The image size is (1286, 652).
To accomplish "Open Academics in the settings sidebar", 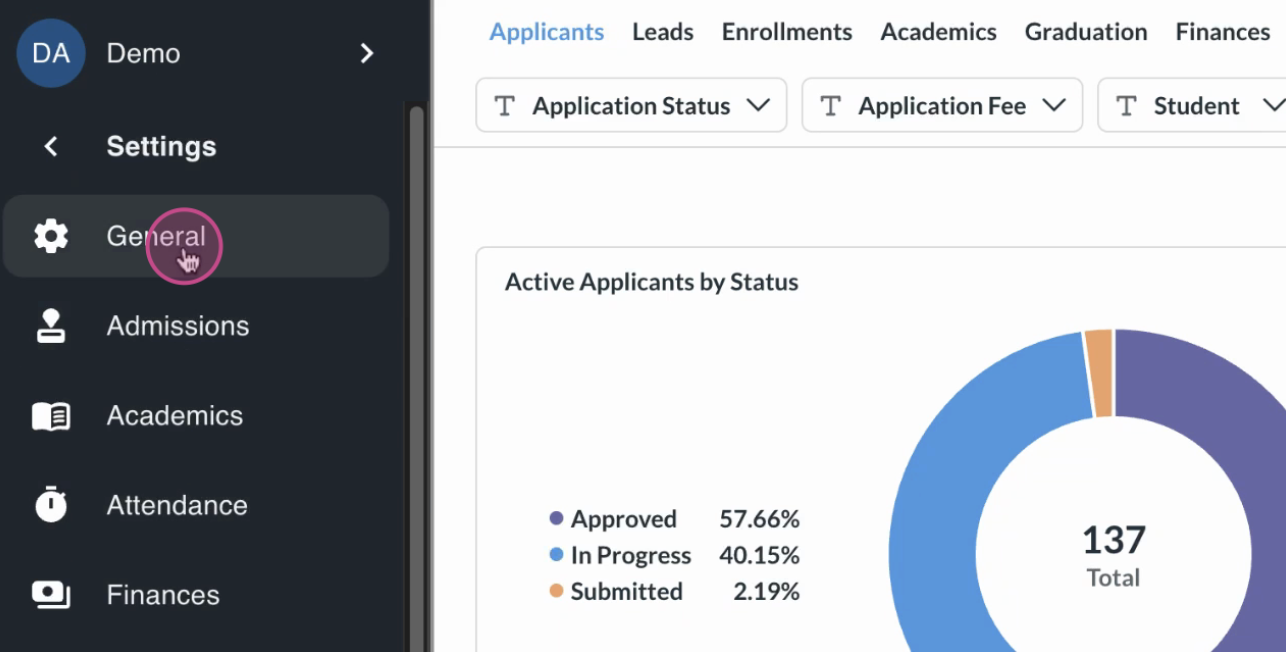I will pos(196,416).
